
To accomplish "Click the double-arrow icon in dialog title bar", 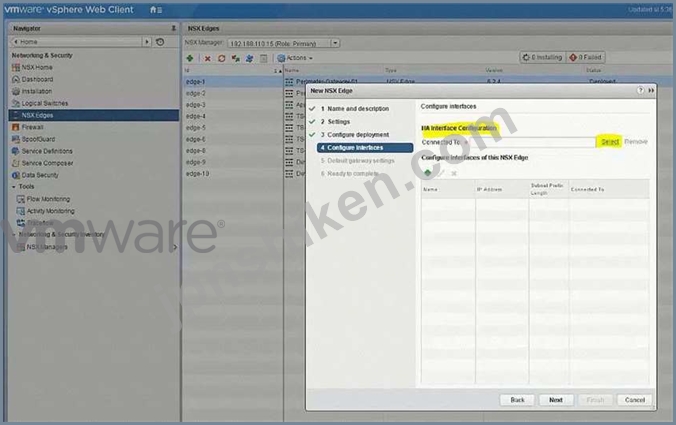I will coord(651,90).
